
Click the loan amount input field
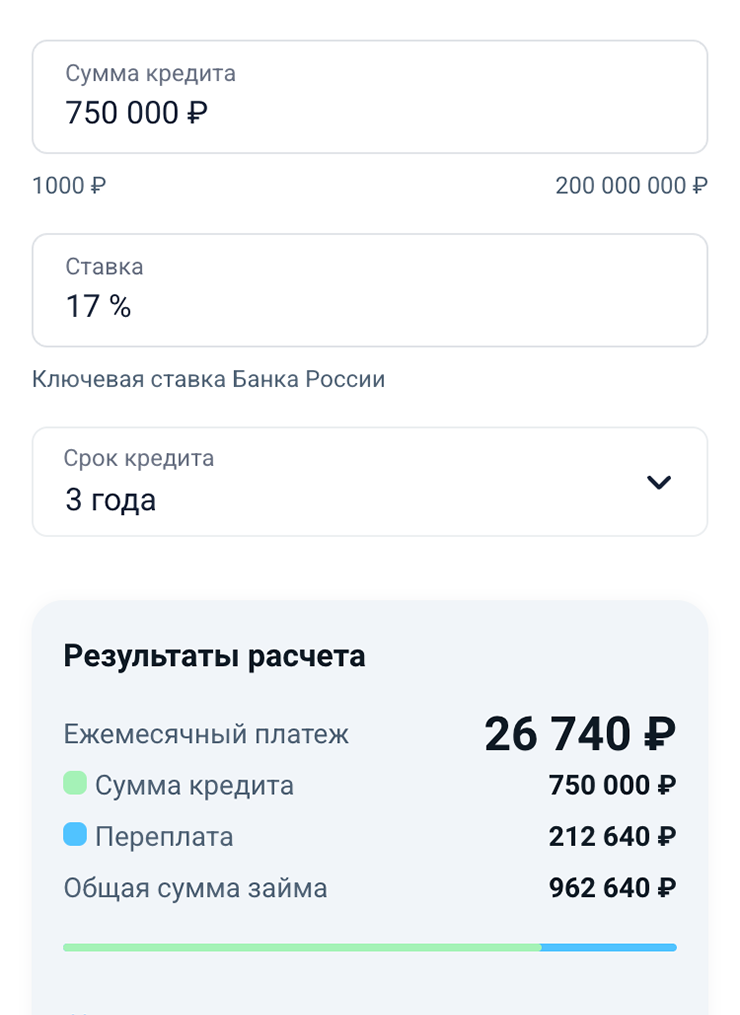[x=369, y=98]
